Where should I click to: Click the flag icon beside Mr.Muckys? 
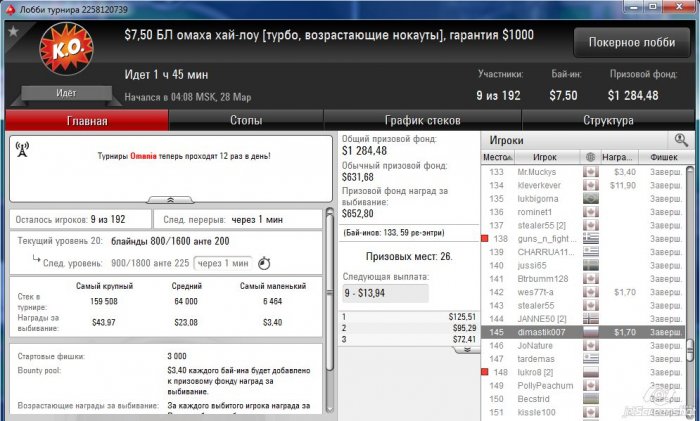pos(591,172)
